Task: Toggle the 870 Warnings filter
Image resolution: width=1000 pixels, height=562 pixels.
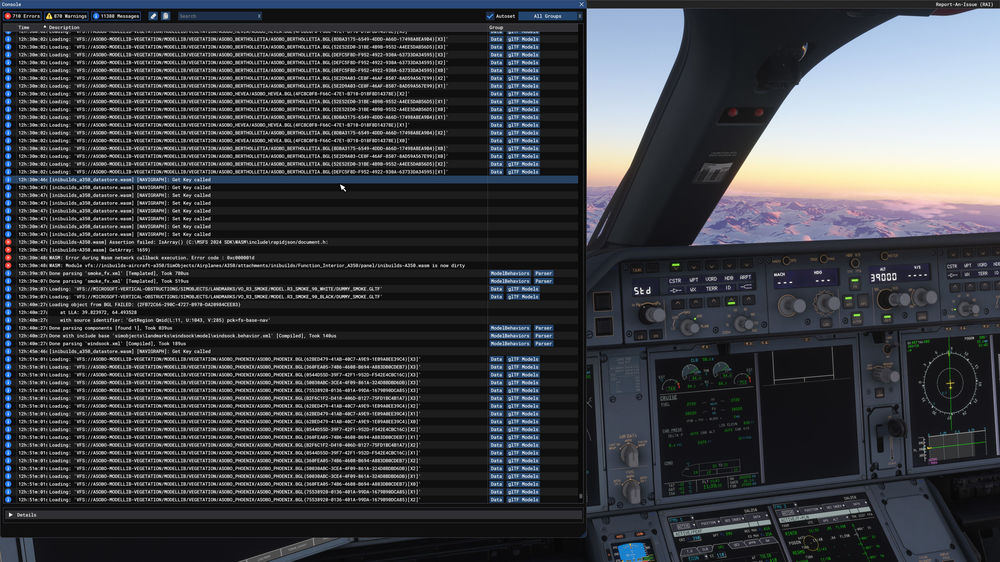Action: (x=66, y=16)
